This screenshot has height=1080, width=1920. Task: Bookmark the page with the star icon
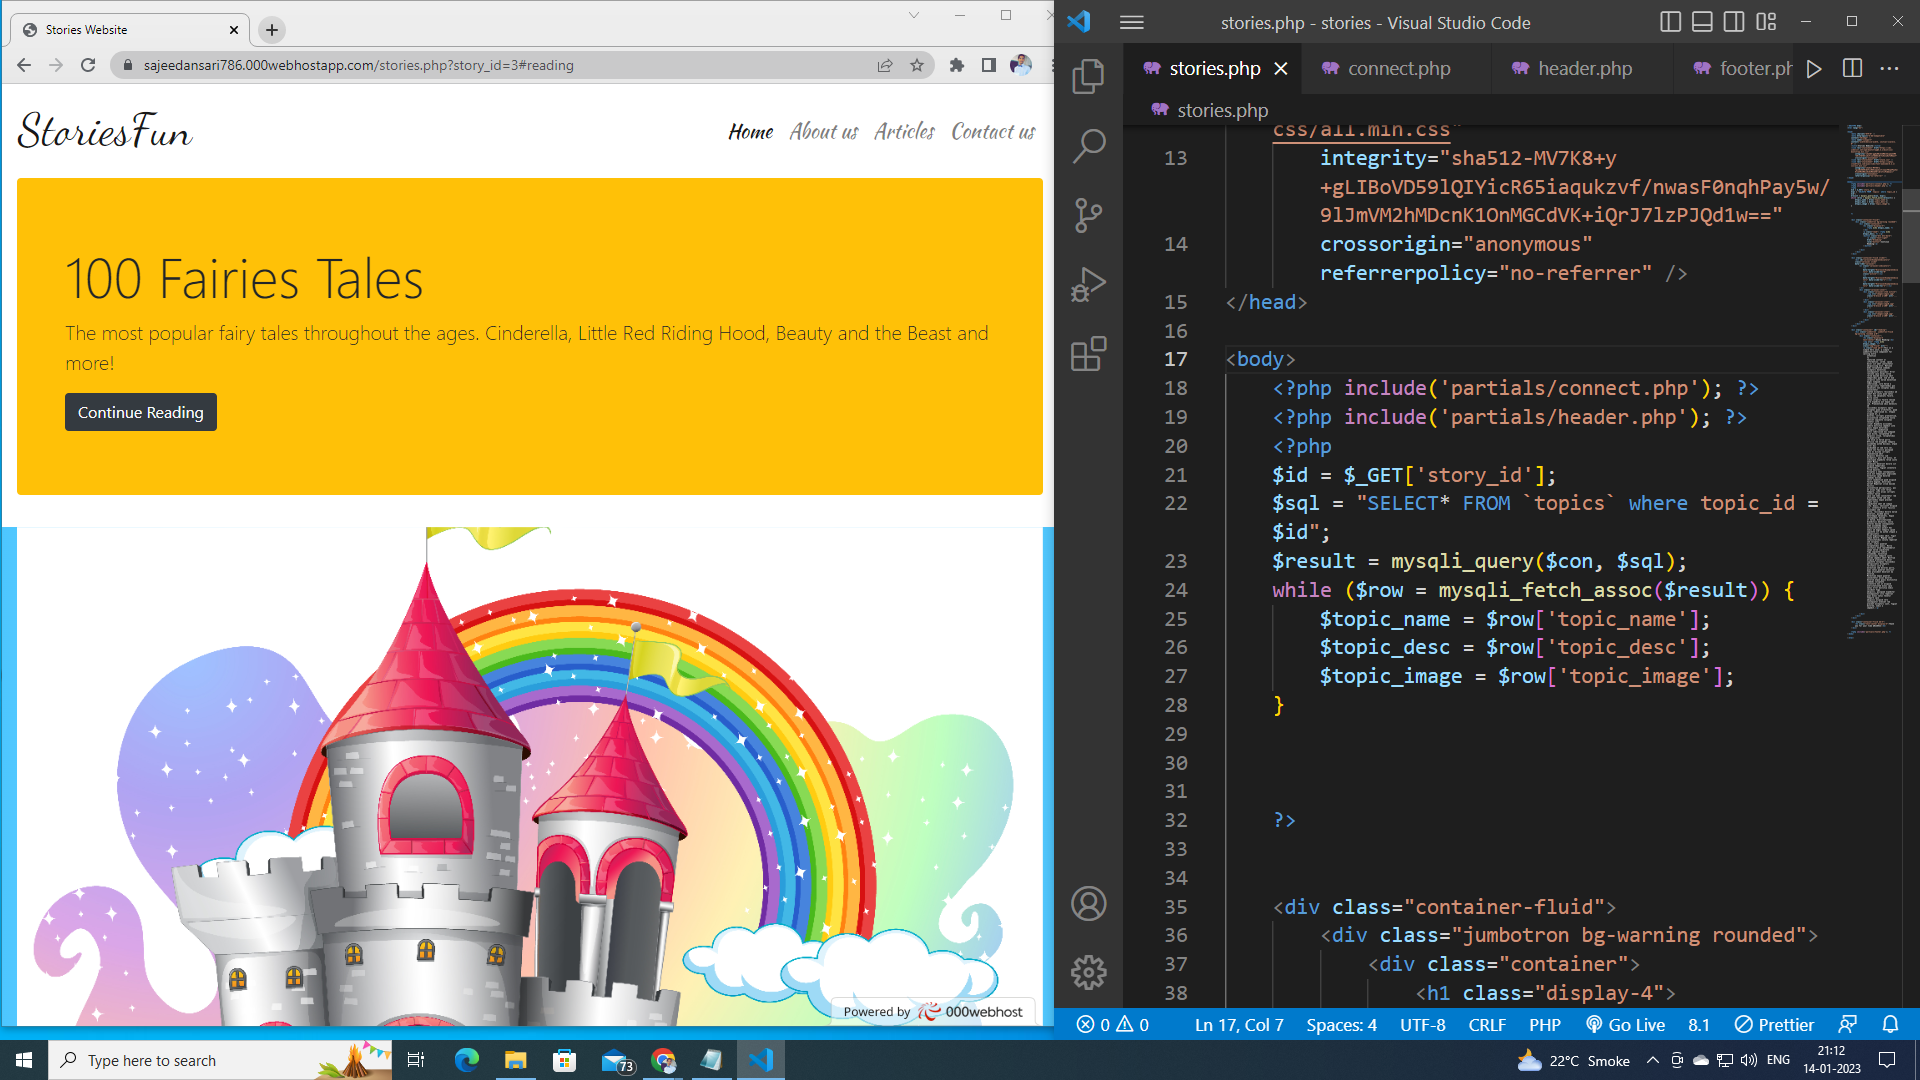[917, 65]
